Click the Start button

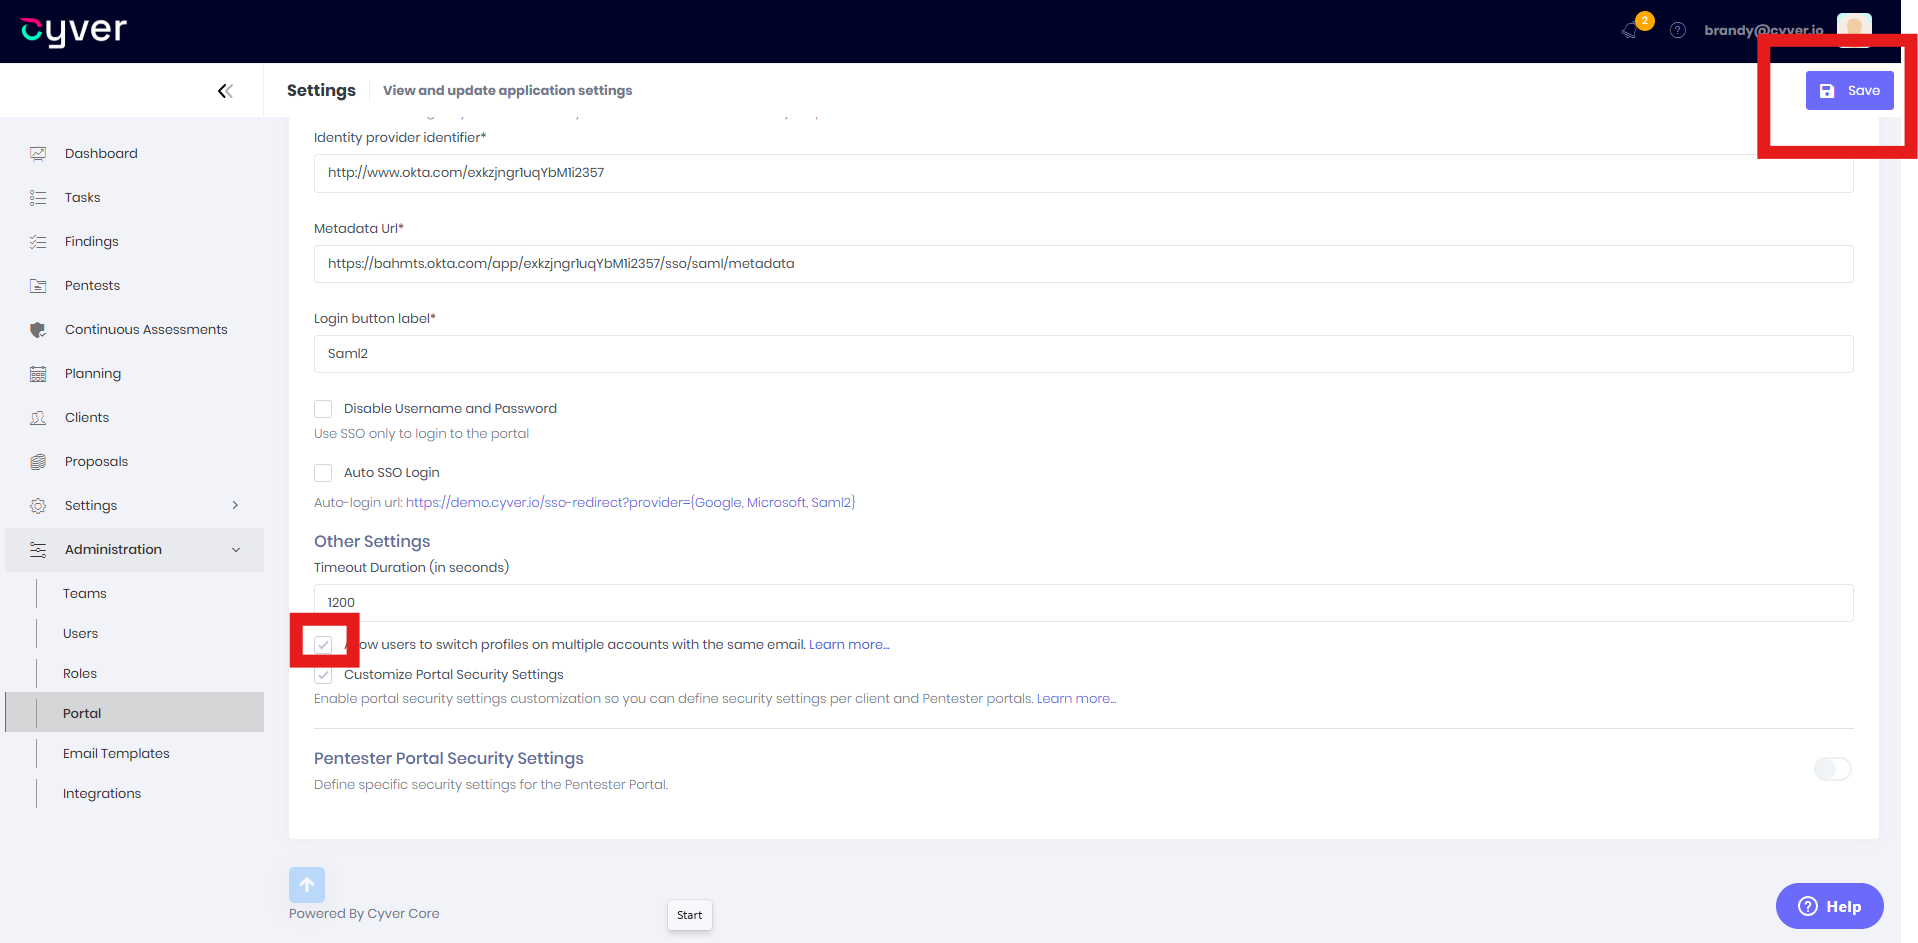690,915
